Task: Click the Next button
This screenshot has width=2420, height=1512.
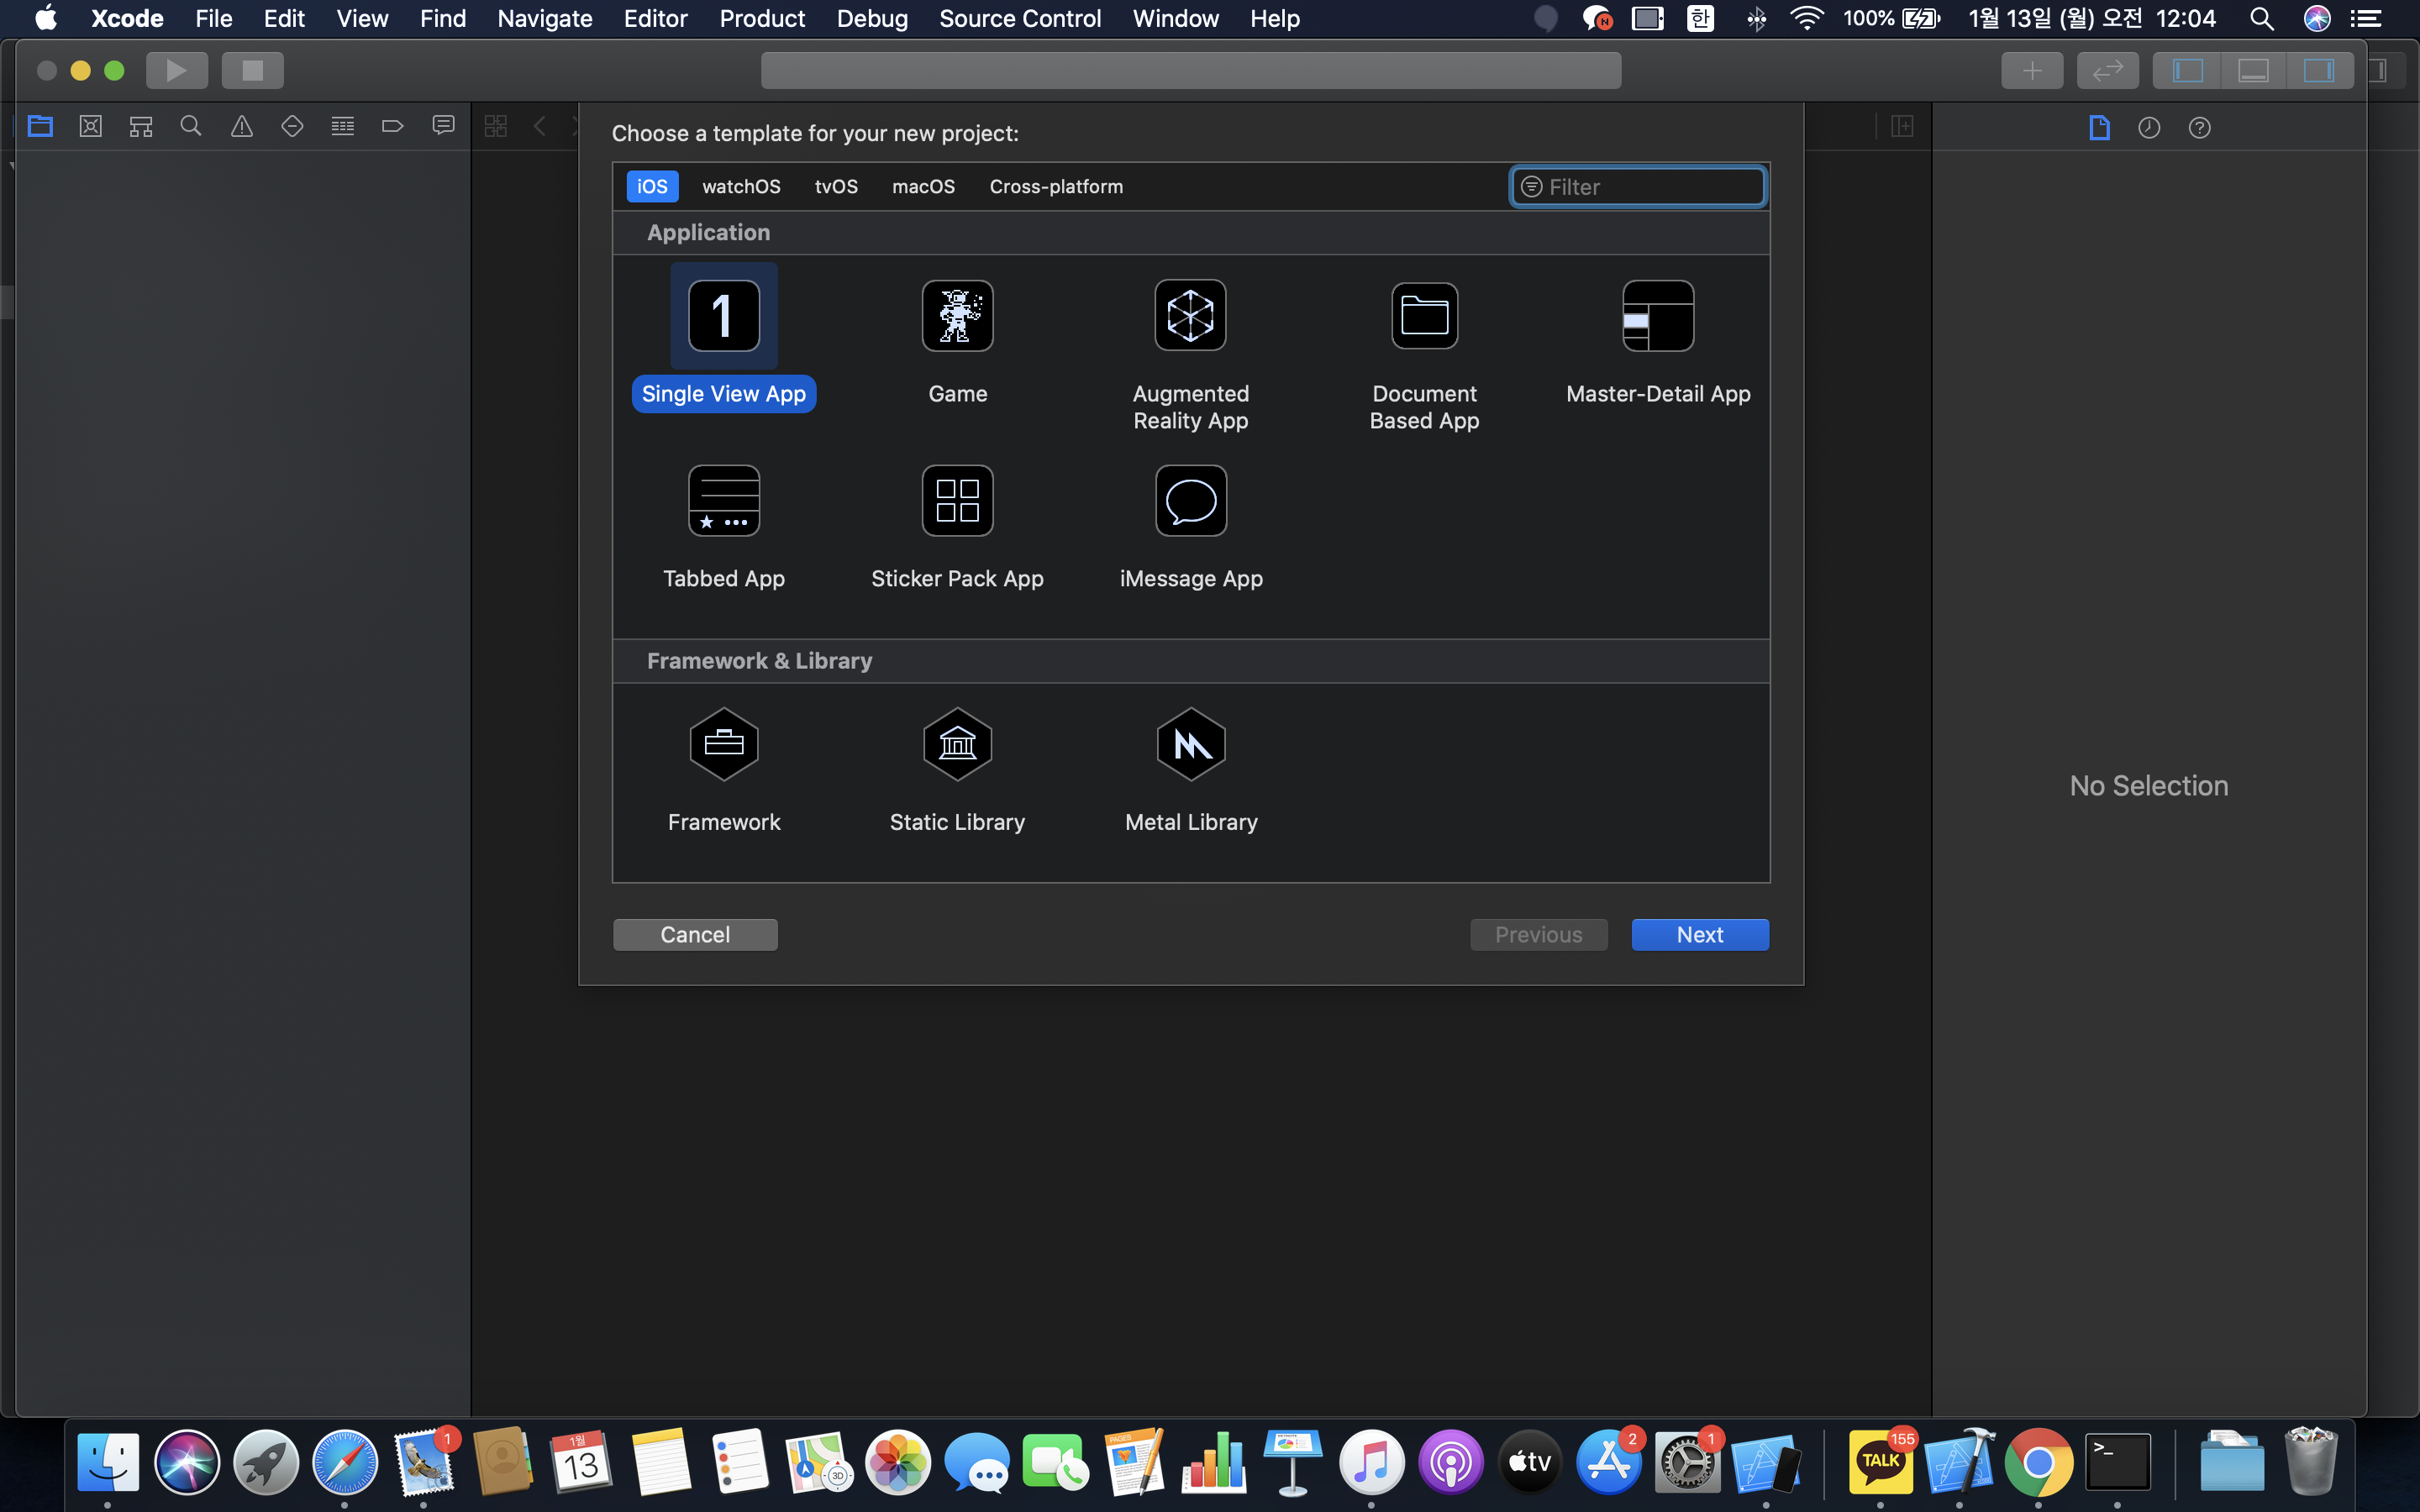Action: pyautogui.click(x=1699, y=935)
